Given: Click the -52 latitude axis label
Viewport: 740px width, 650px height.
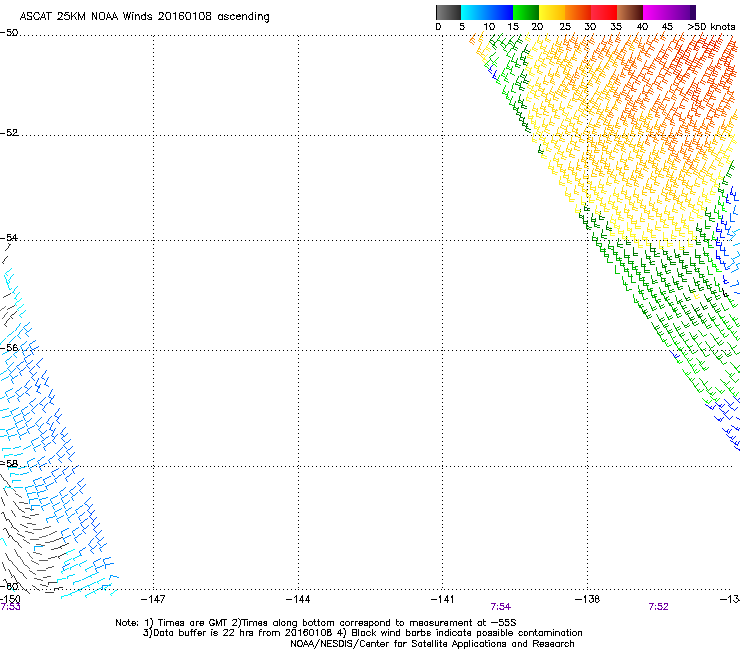Looking at the screenshot, I should point(9,133).
